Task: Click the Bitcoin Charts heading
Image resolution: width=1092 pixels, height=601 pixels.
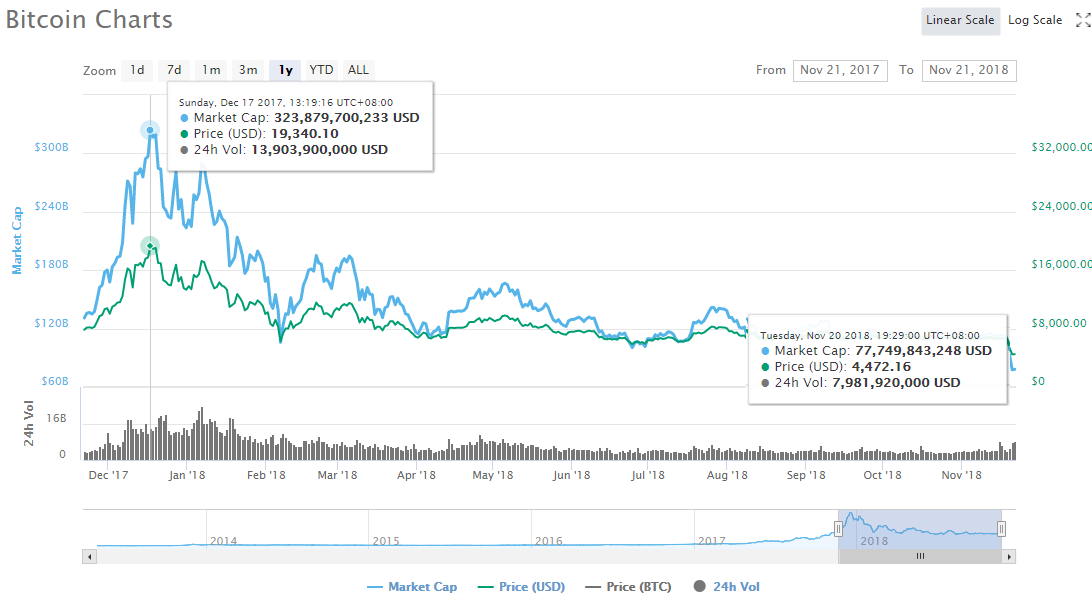Action: pos(89,19)
